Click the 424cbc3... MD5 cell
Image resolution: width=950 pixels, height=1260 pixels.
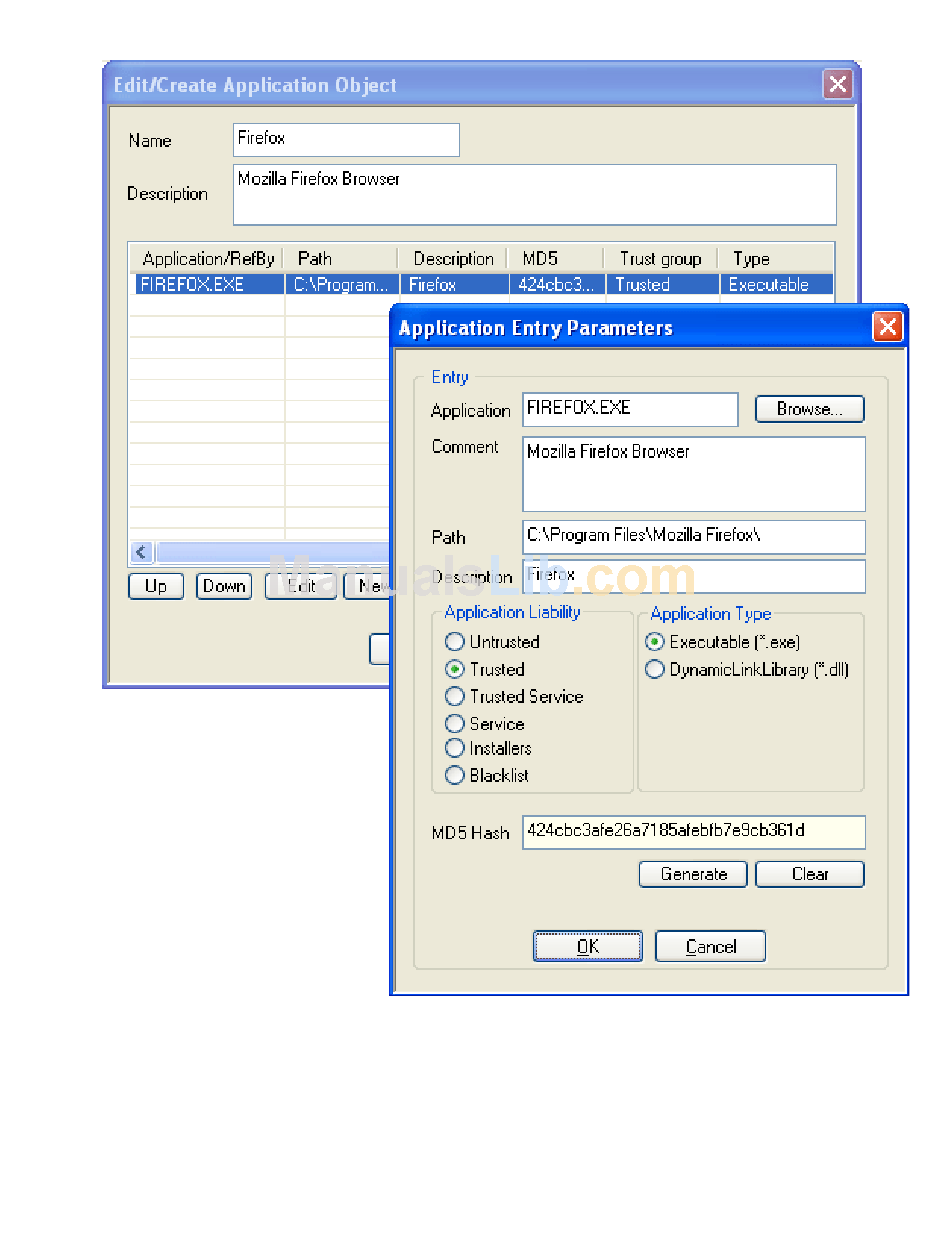pyautogui.click(x=558, y=285)
